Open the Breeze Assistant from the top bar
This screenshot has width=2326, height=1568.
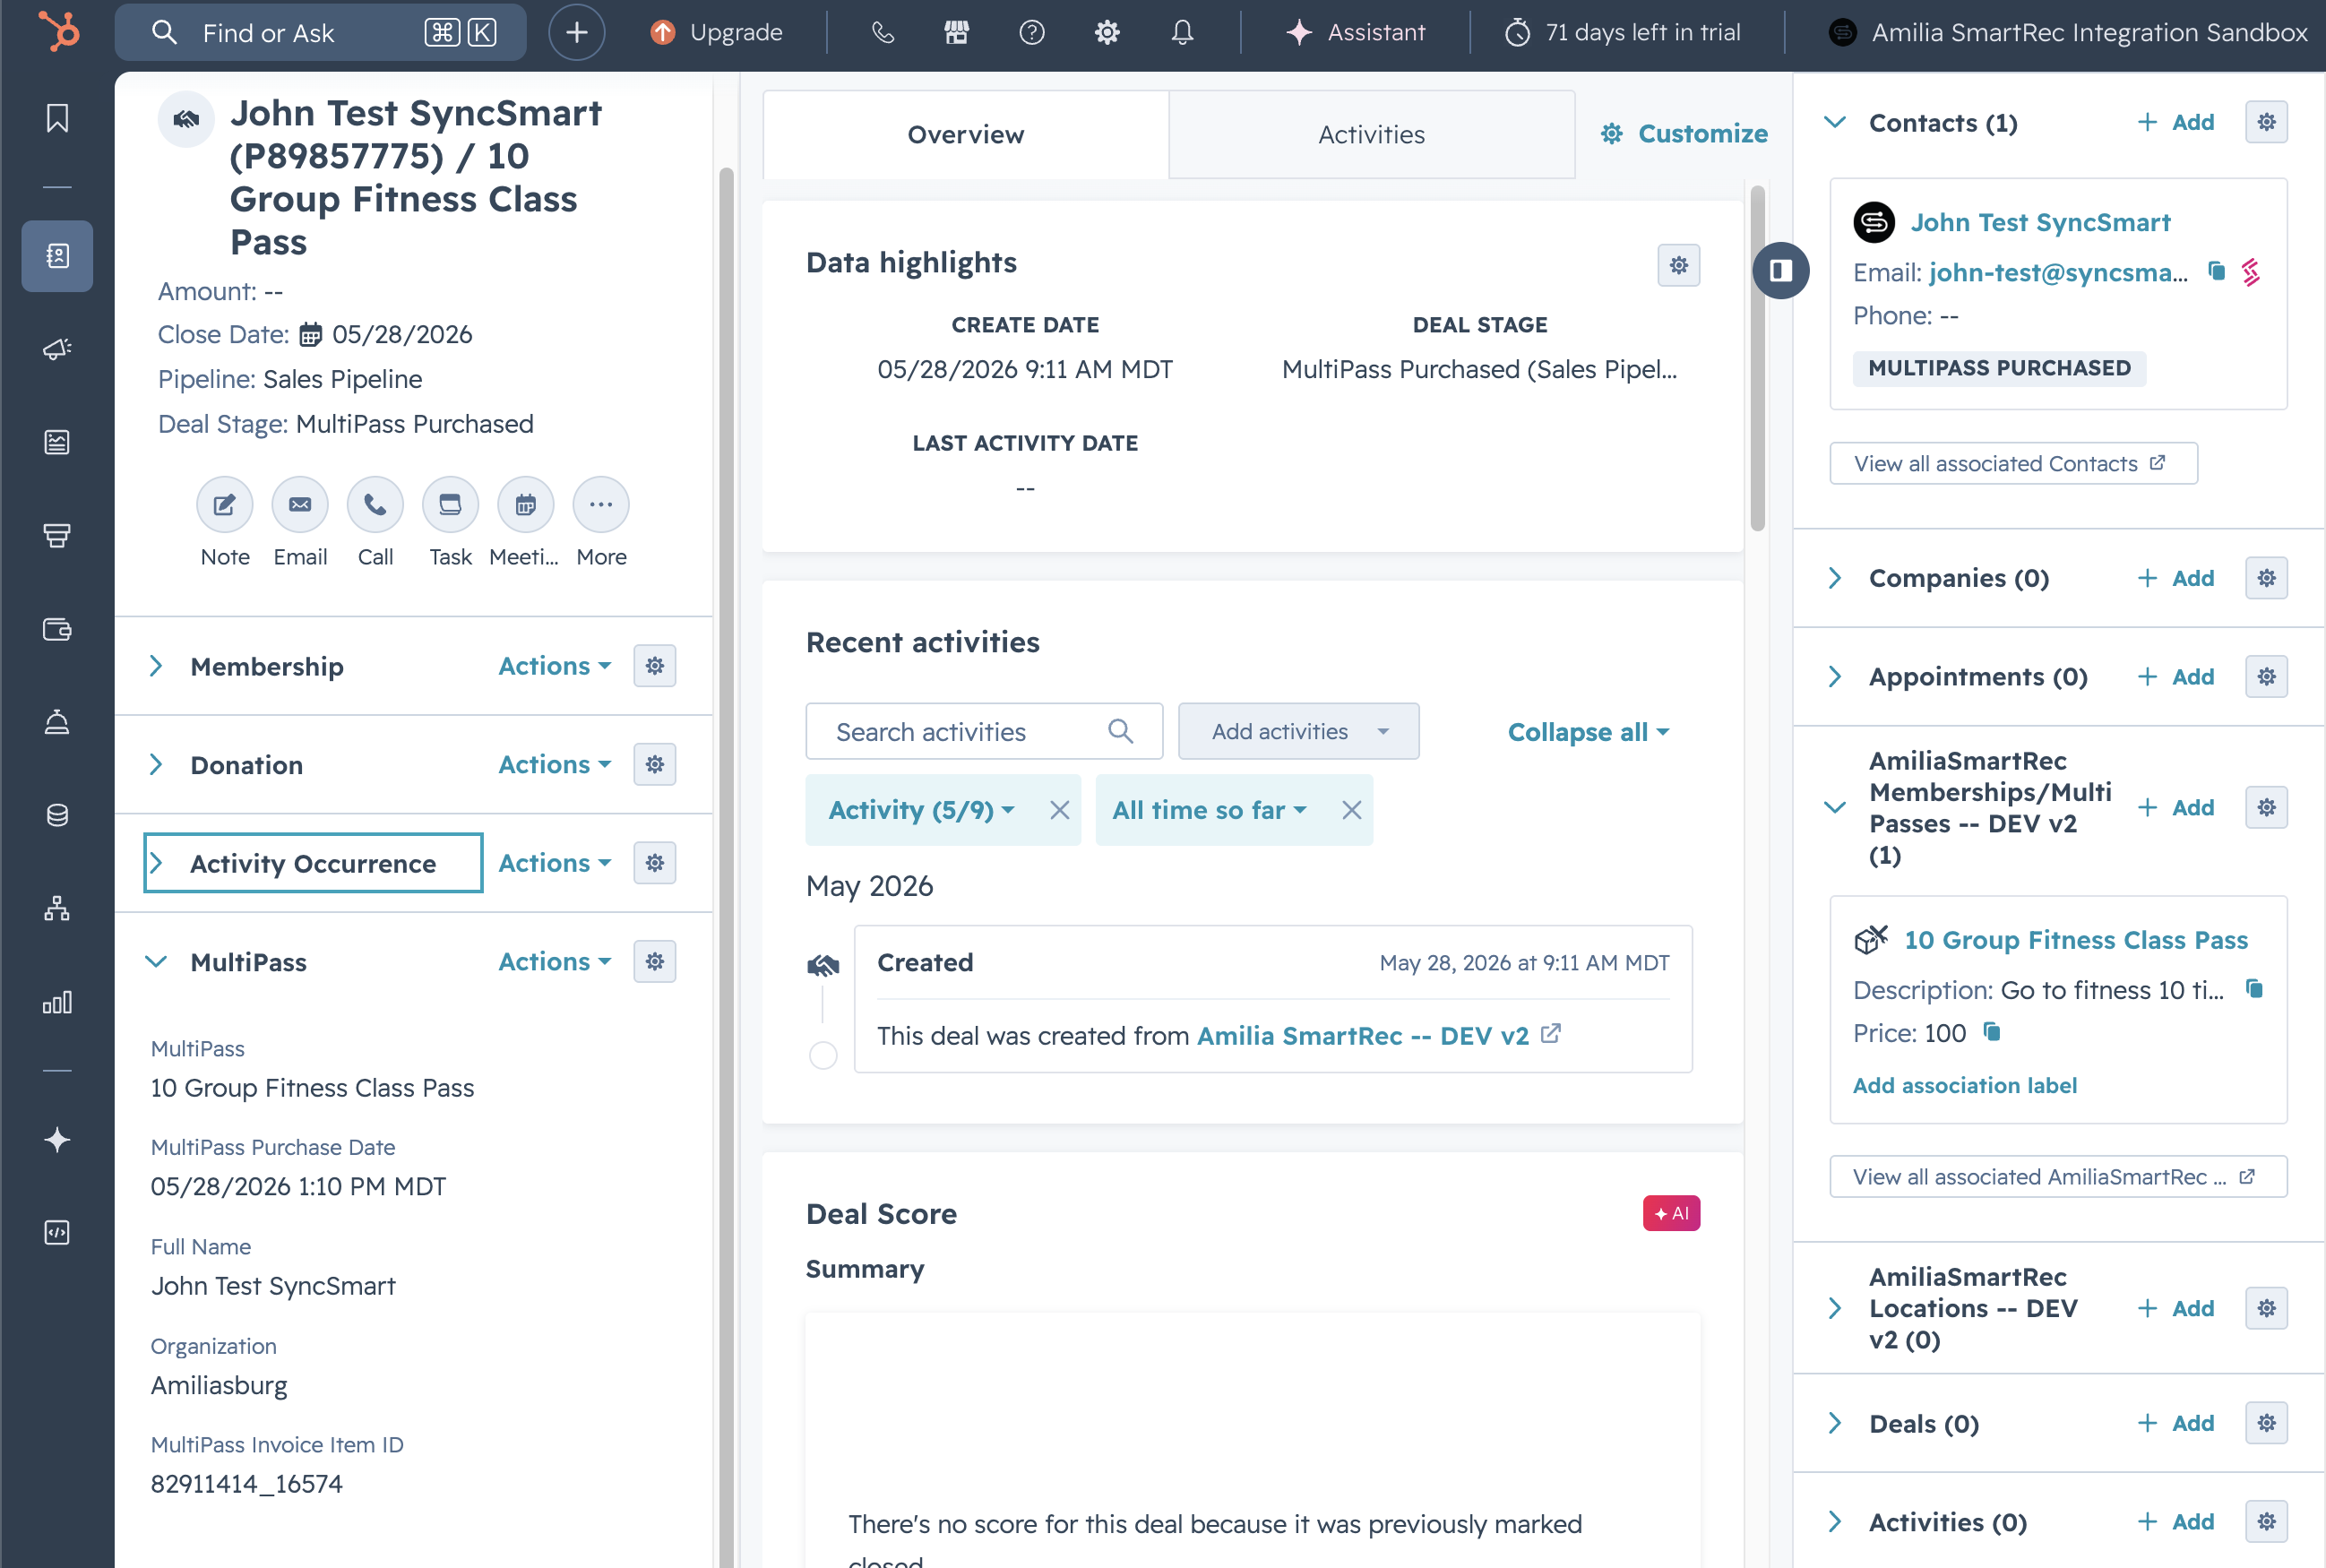tap(1355, 32)
